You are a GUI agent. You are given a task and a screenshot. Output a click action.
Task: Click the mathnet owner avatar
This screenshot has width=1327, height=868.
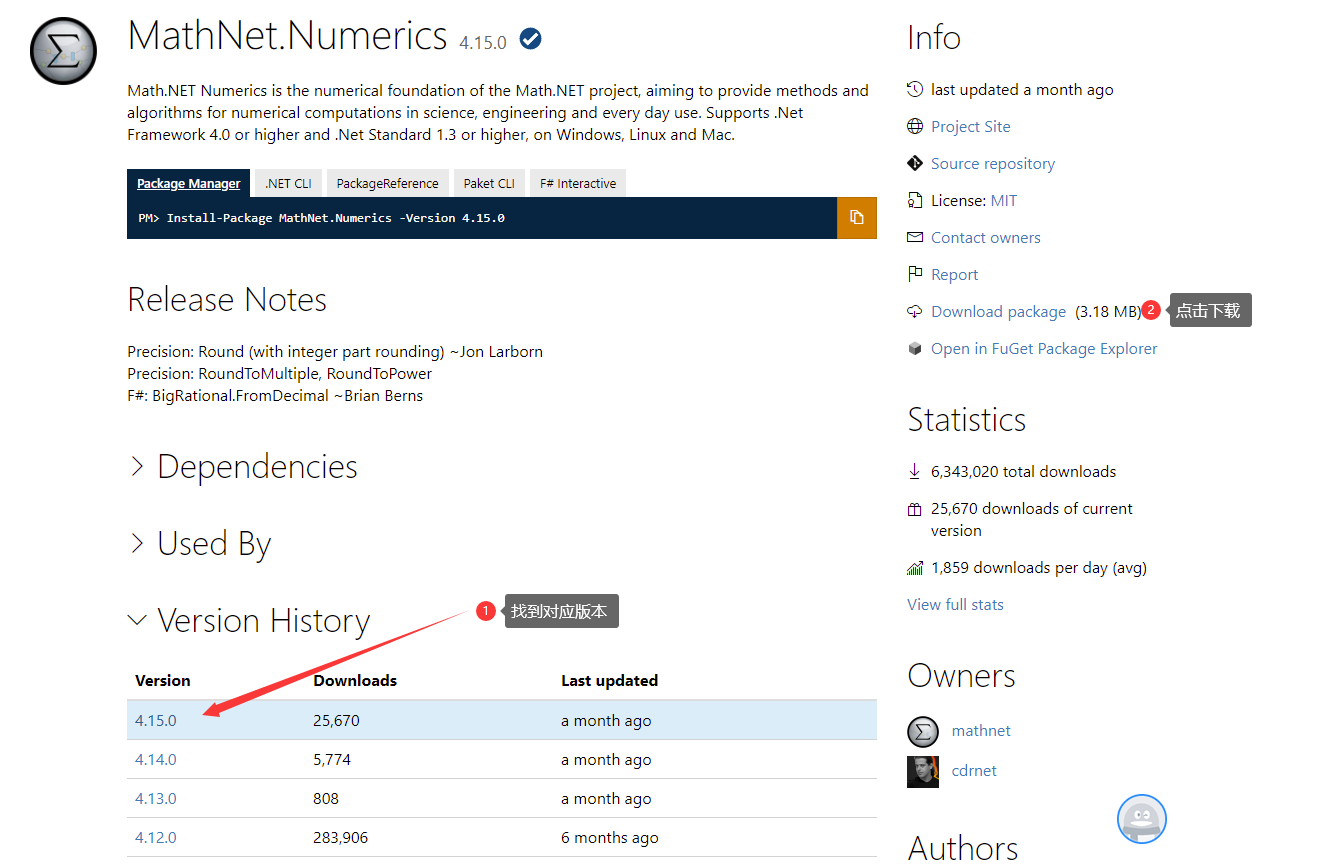coord(922,731)
